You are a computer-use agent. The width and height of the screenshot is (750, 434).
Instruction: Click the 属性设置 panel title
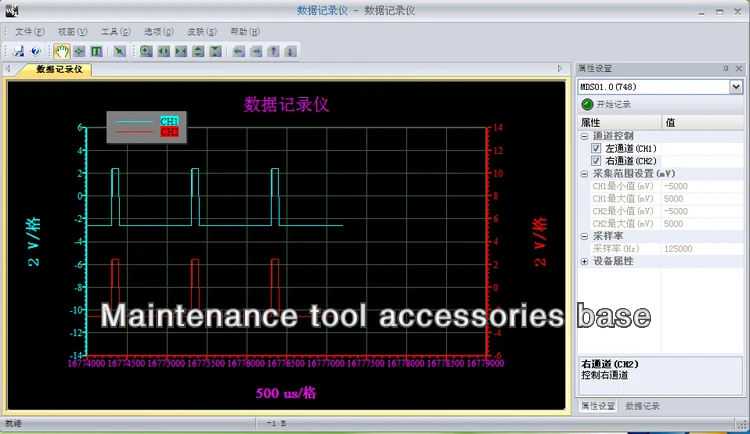[595, 68]
